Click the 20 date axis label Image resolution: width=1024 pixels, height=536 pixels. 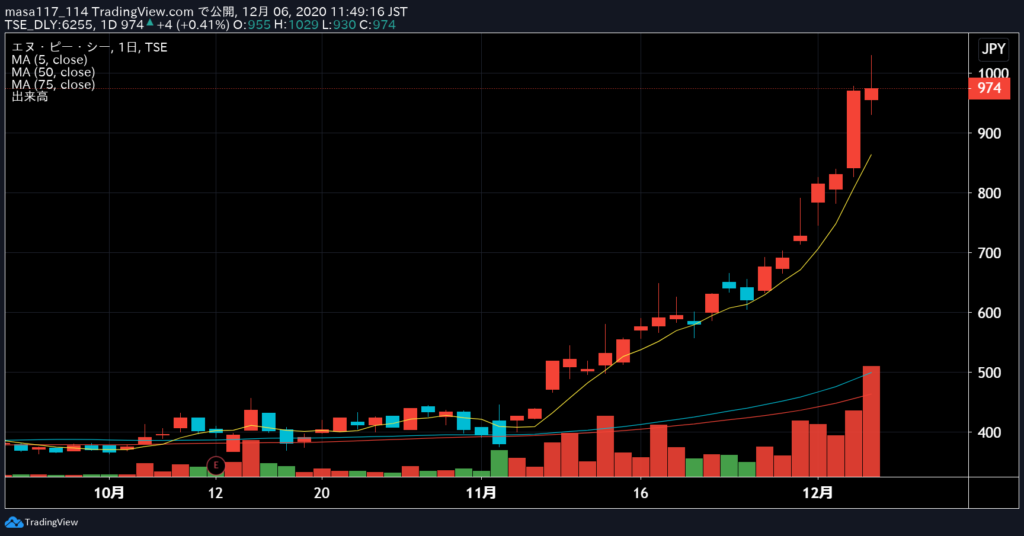[321, 493]
